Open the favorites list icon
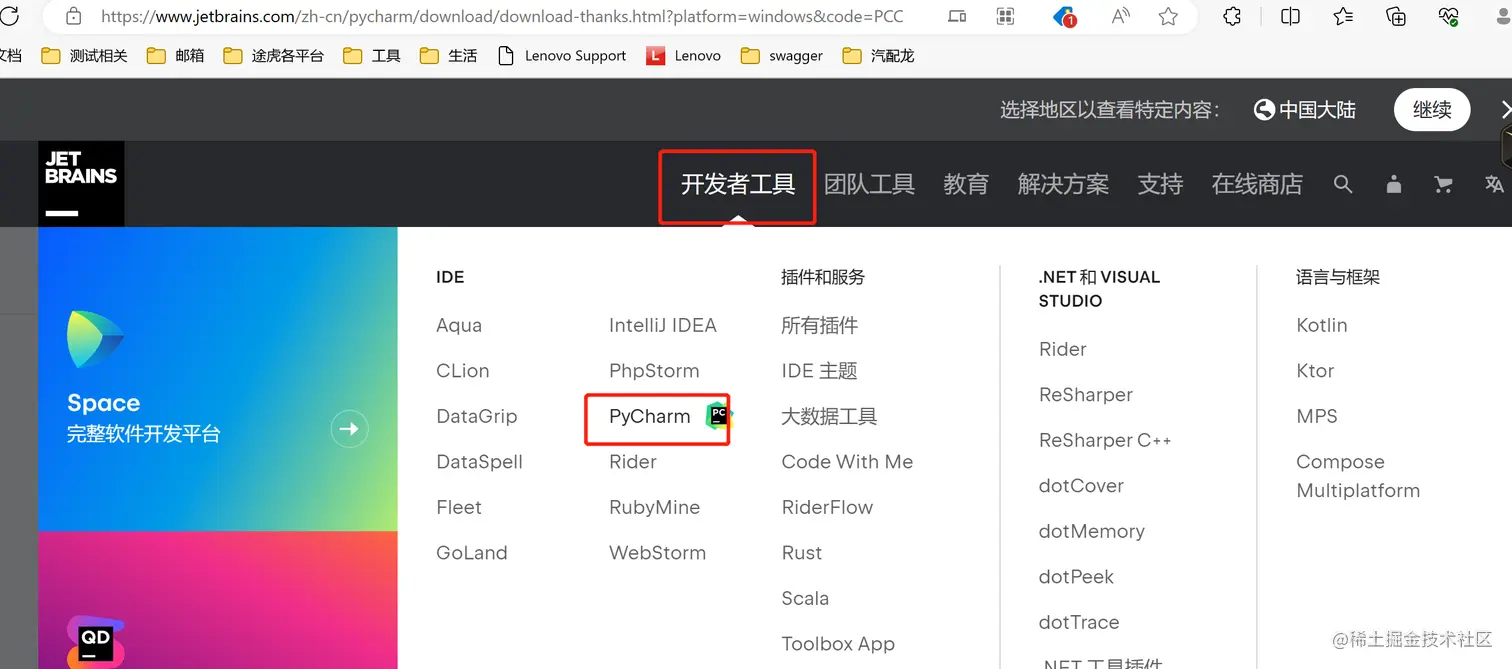The image size is (1512, 669). (x=1344, y=16)
